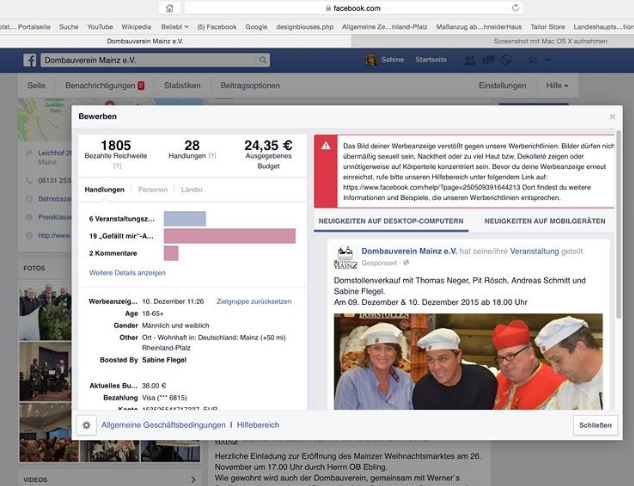This screenshot has height=486, width=634.
Task: Click the Dombauverein Mainz e.V. post author link
Action: tap(409, 251)
